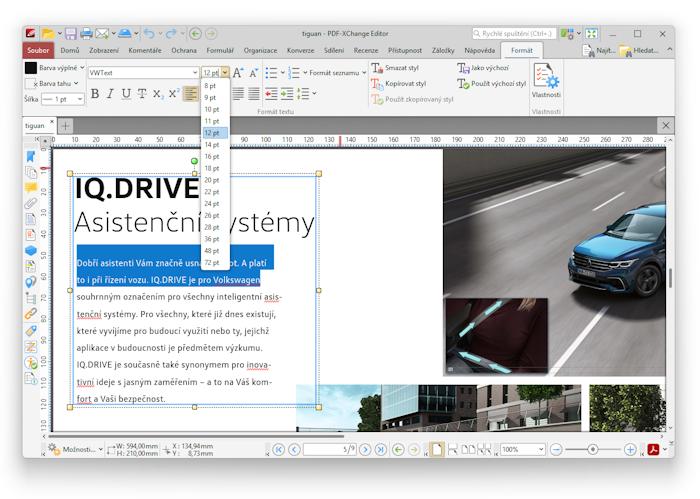Image resolution: width=700 pixels, height=499 pixels.
Task: Switch to the Organizace ribbon tab
Action: pyautogui.click(x=260, y=50)
